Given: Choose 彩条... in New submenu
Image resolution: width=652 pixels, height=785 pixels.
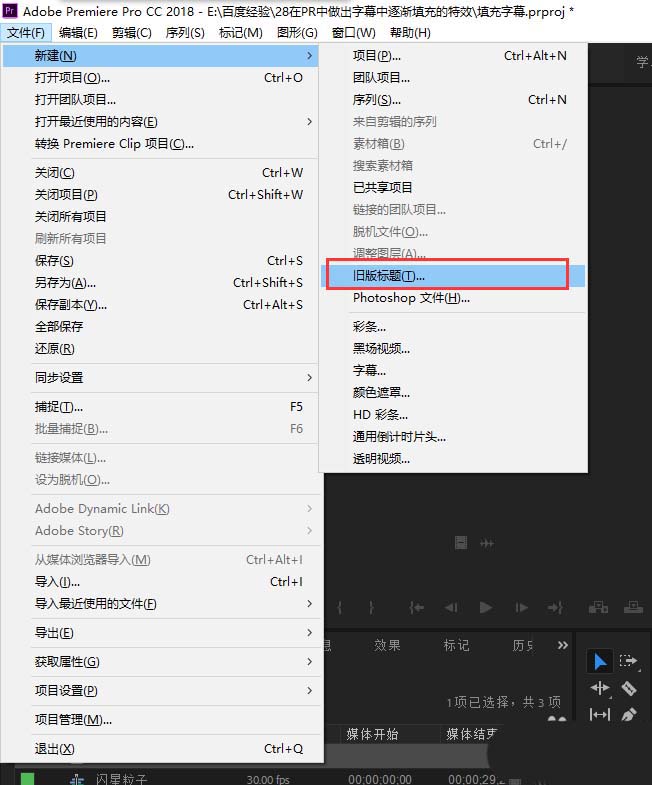Looking at the screenshot, I should [x=453, y=327].
